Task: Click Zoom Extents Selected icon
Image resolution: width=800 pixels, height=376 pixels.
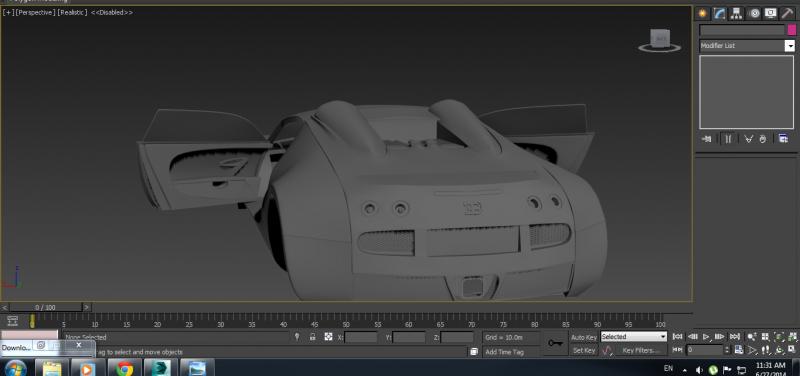Action: coord(779,337)
